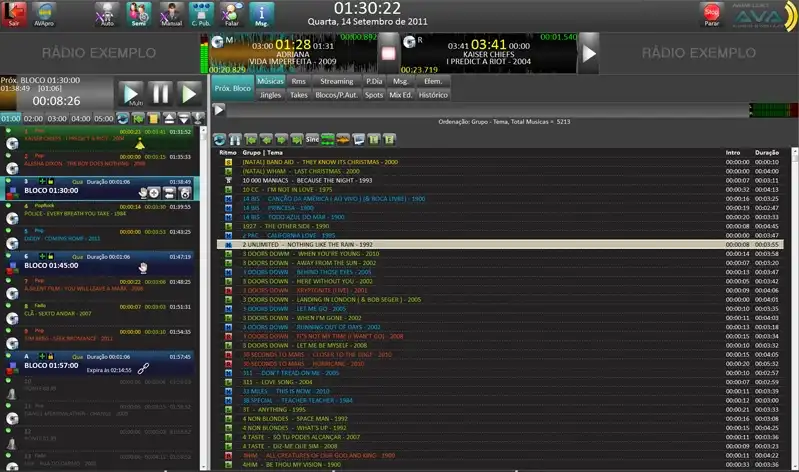This screenshot has width=799, height=472.
Task: Play the Kaiser Chiefs deck
Action: [589, 54]
